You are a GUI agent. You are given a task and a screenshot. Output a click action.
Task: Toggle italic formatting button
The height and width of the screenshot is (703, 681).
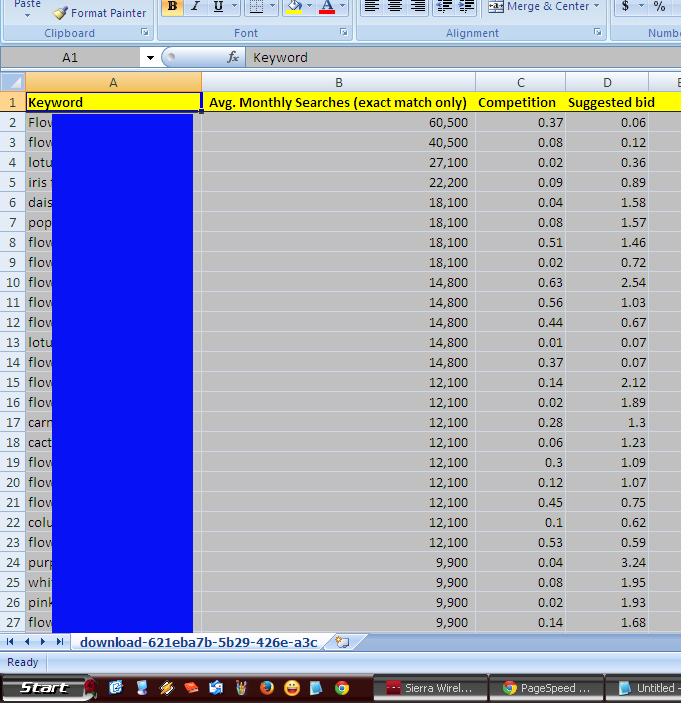[x=195, y=7]
